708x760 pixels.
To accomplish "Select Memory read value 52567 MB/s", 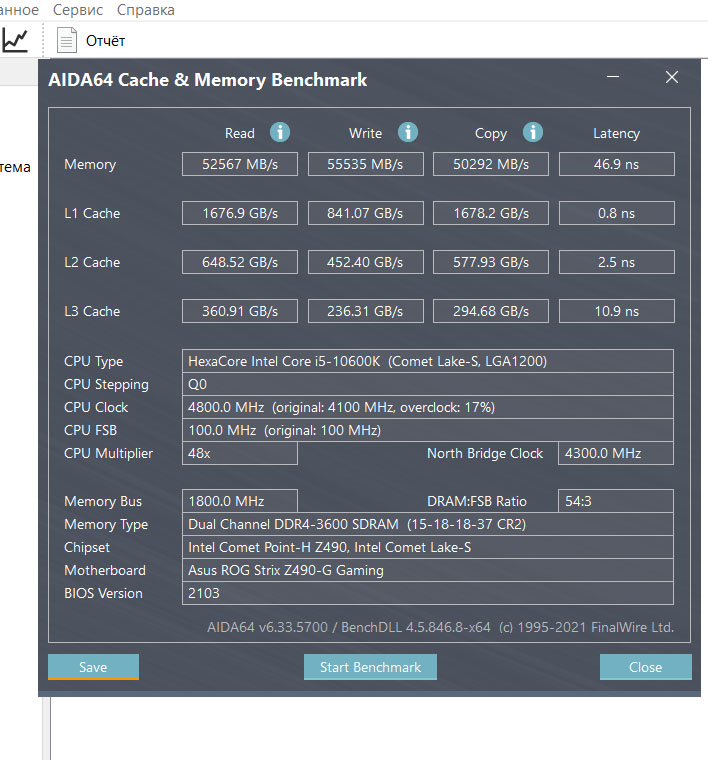I will [x=240, y=164].
